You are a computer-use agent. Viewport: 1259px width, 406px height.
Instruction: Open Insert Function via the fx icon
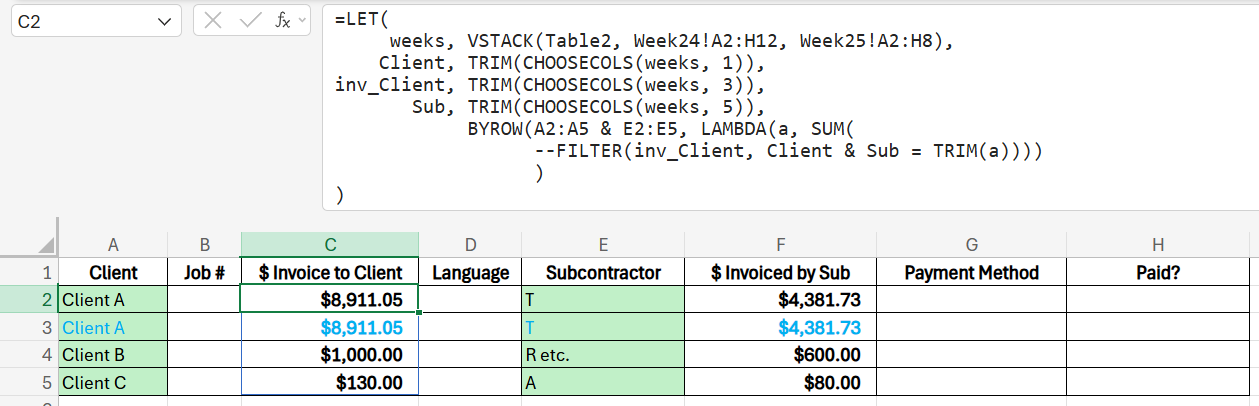point(283,21)
